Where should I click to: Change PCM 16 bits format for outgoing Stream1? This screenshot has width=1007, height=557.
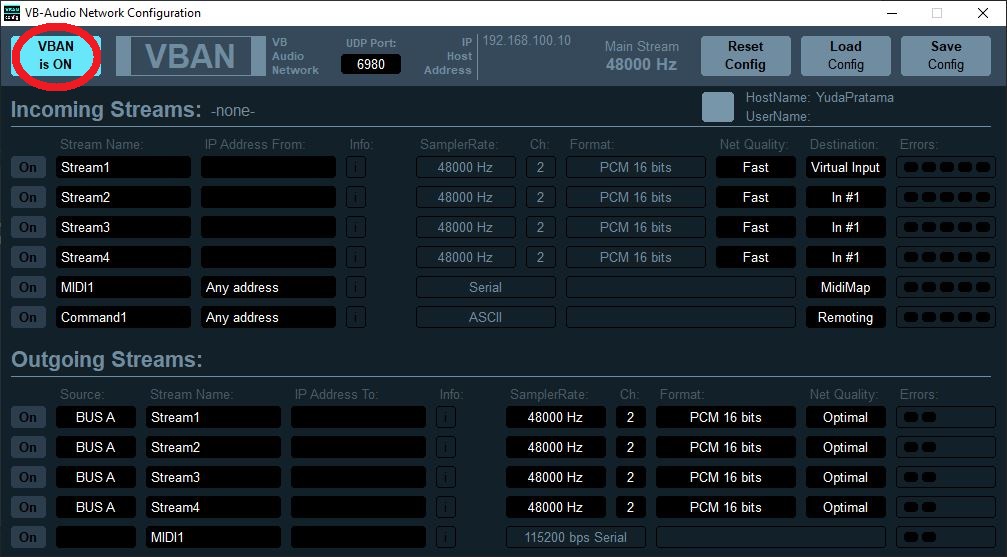726,417
